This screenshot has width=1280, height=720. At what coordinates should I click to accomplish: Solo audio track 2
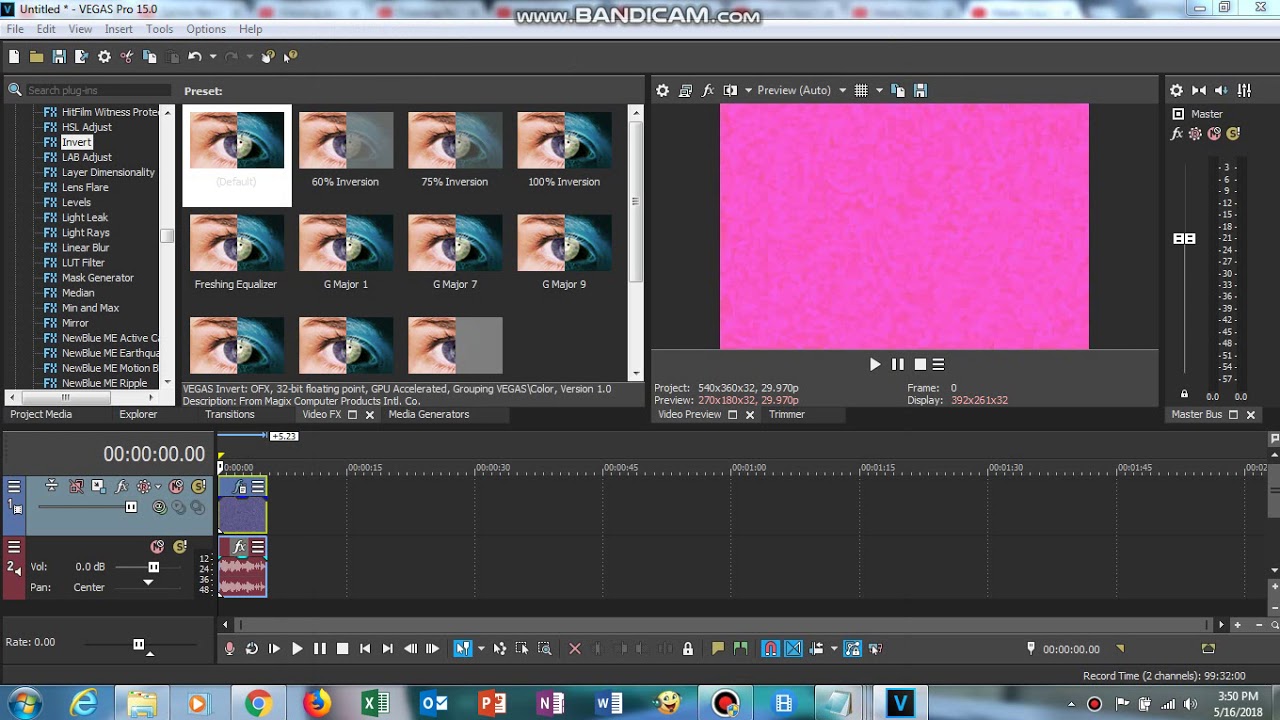180,547
